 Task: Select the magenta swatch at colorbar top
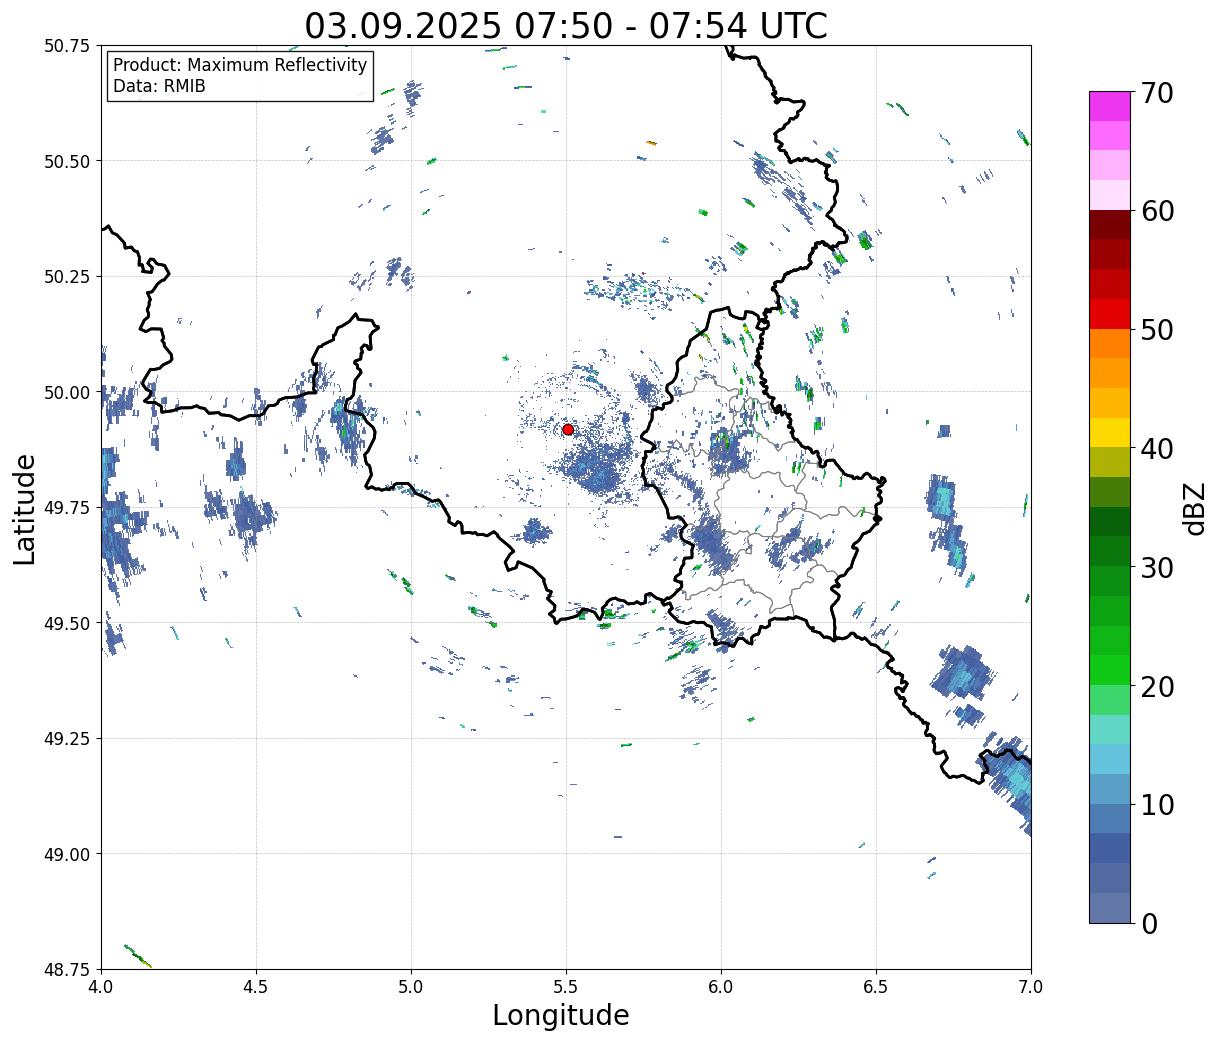1110,106
